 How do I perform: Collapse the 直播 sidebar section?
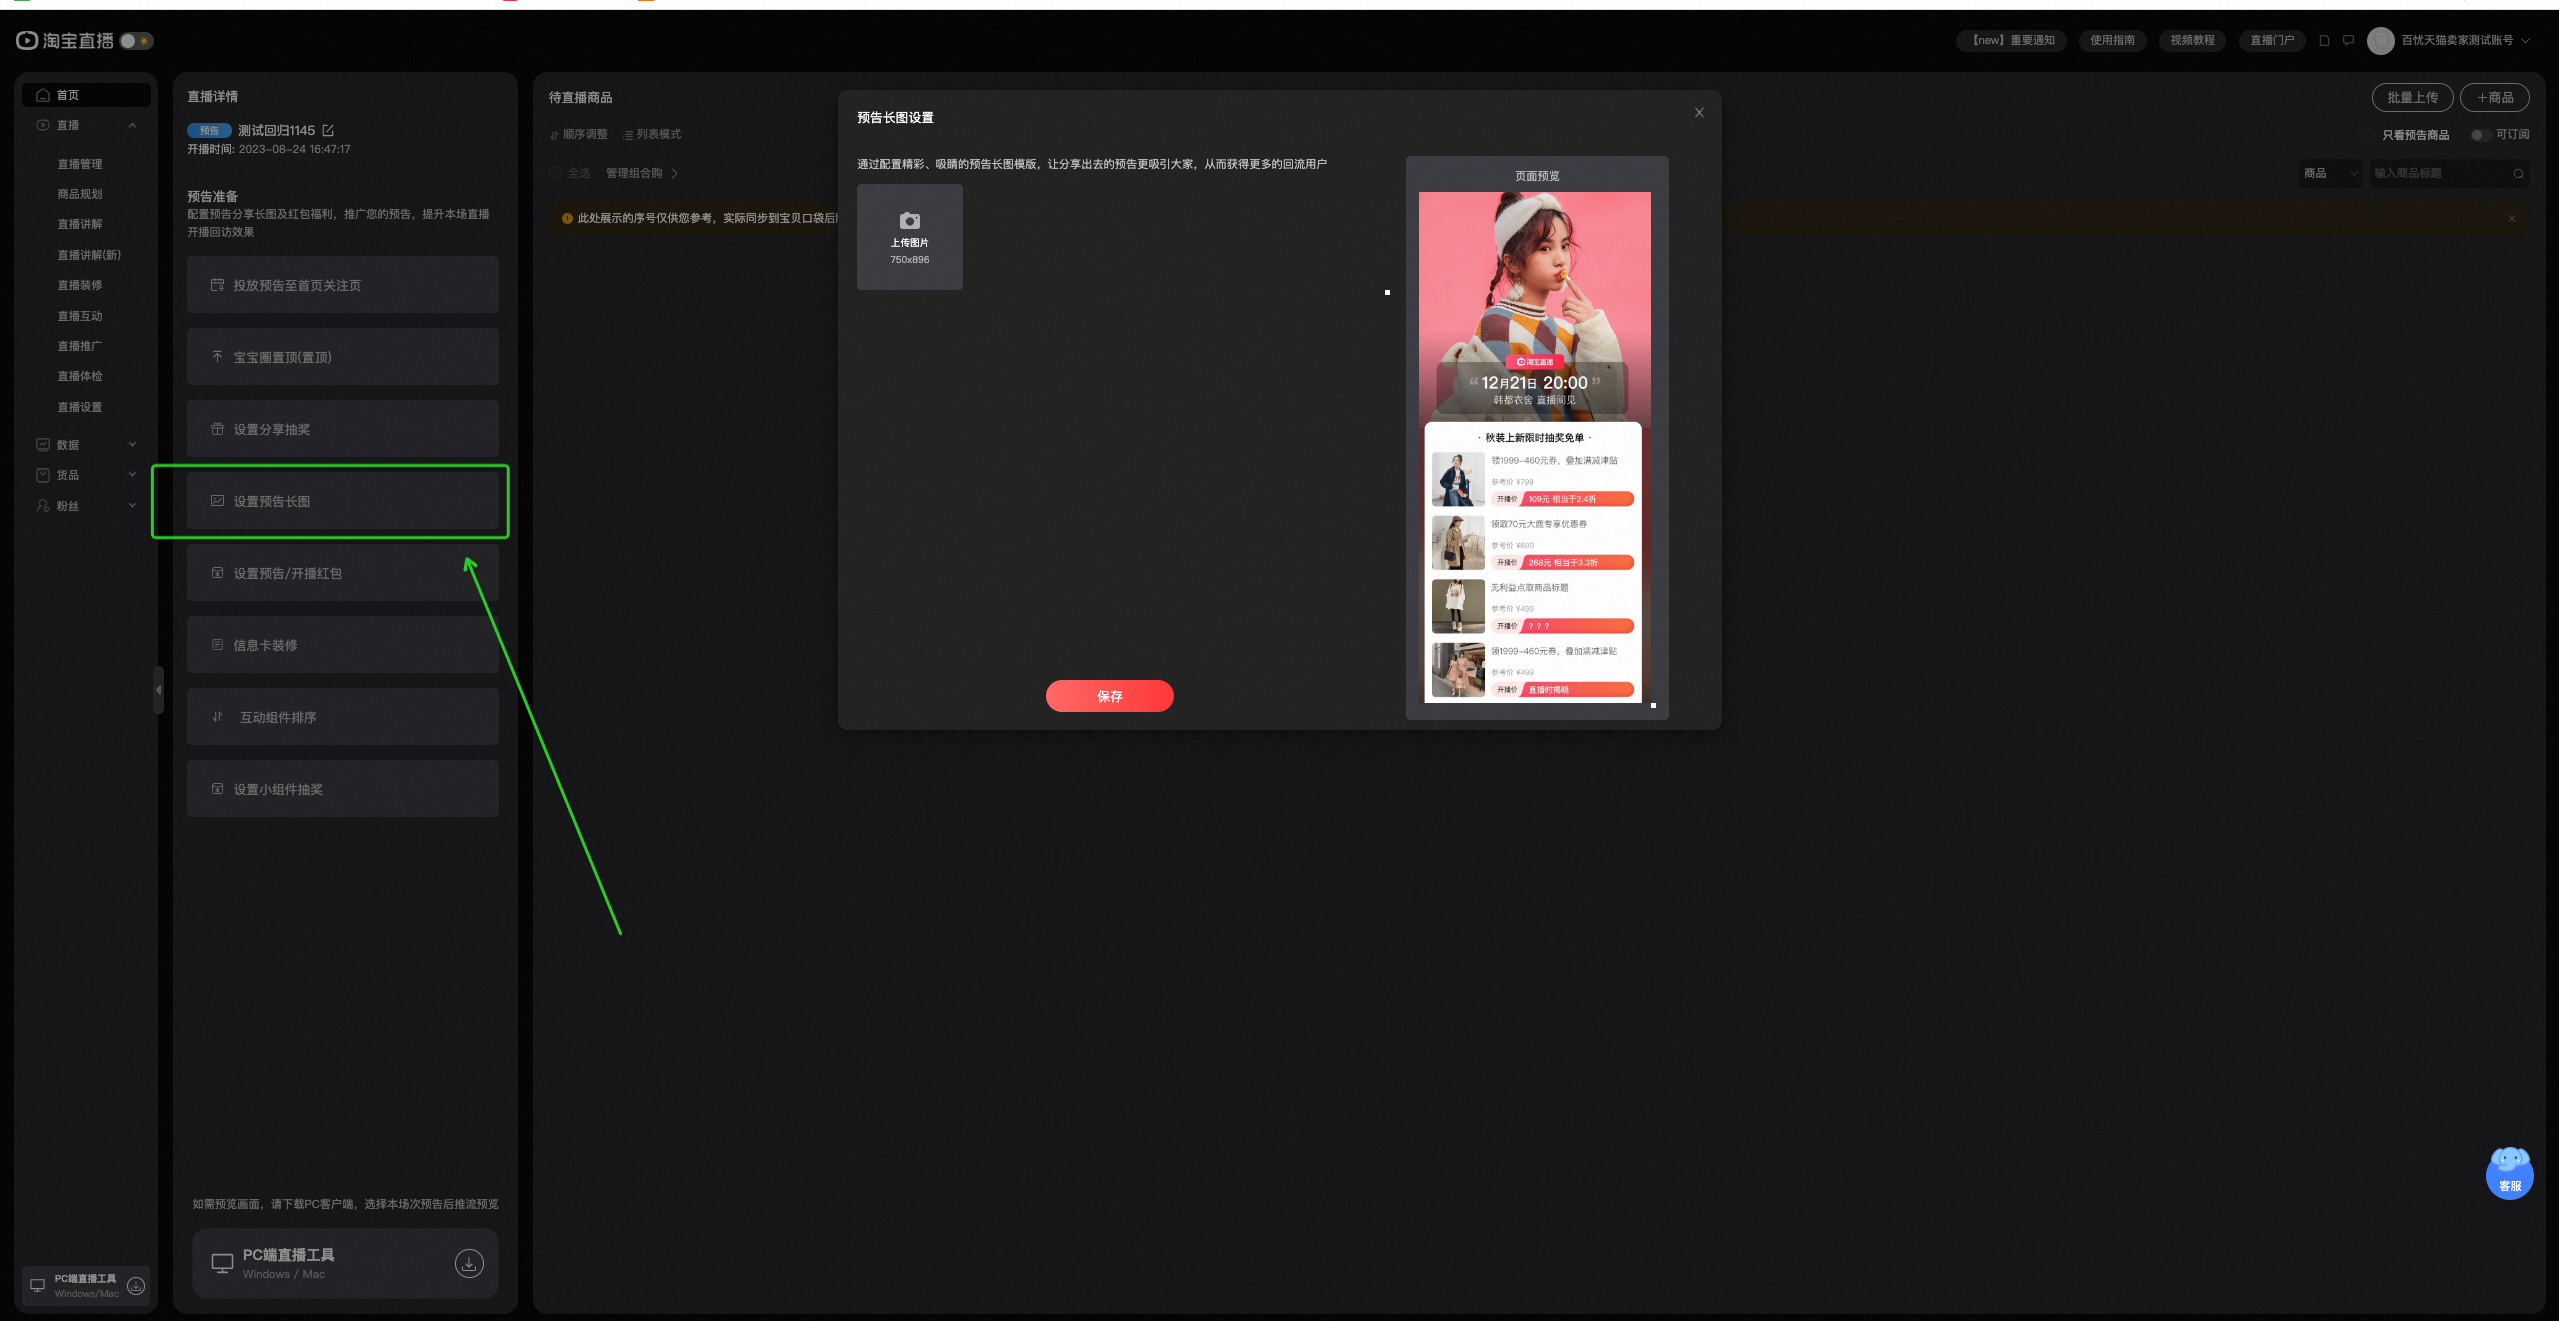tap(132, 125)
